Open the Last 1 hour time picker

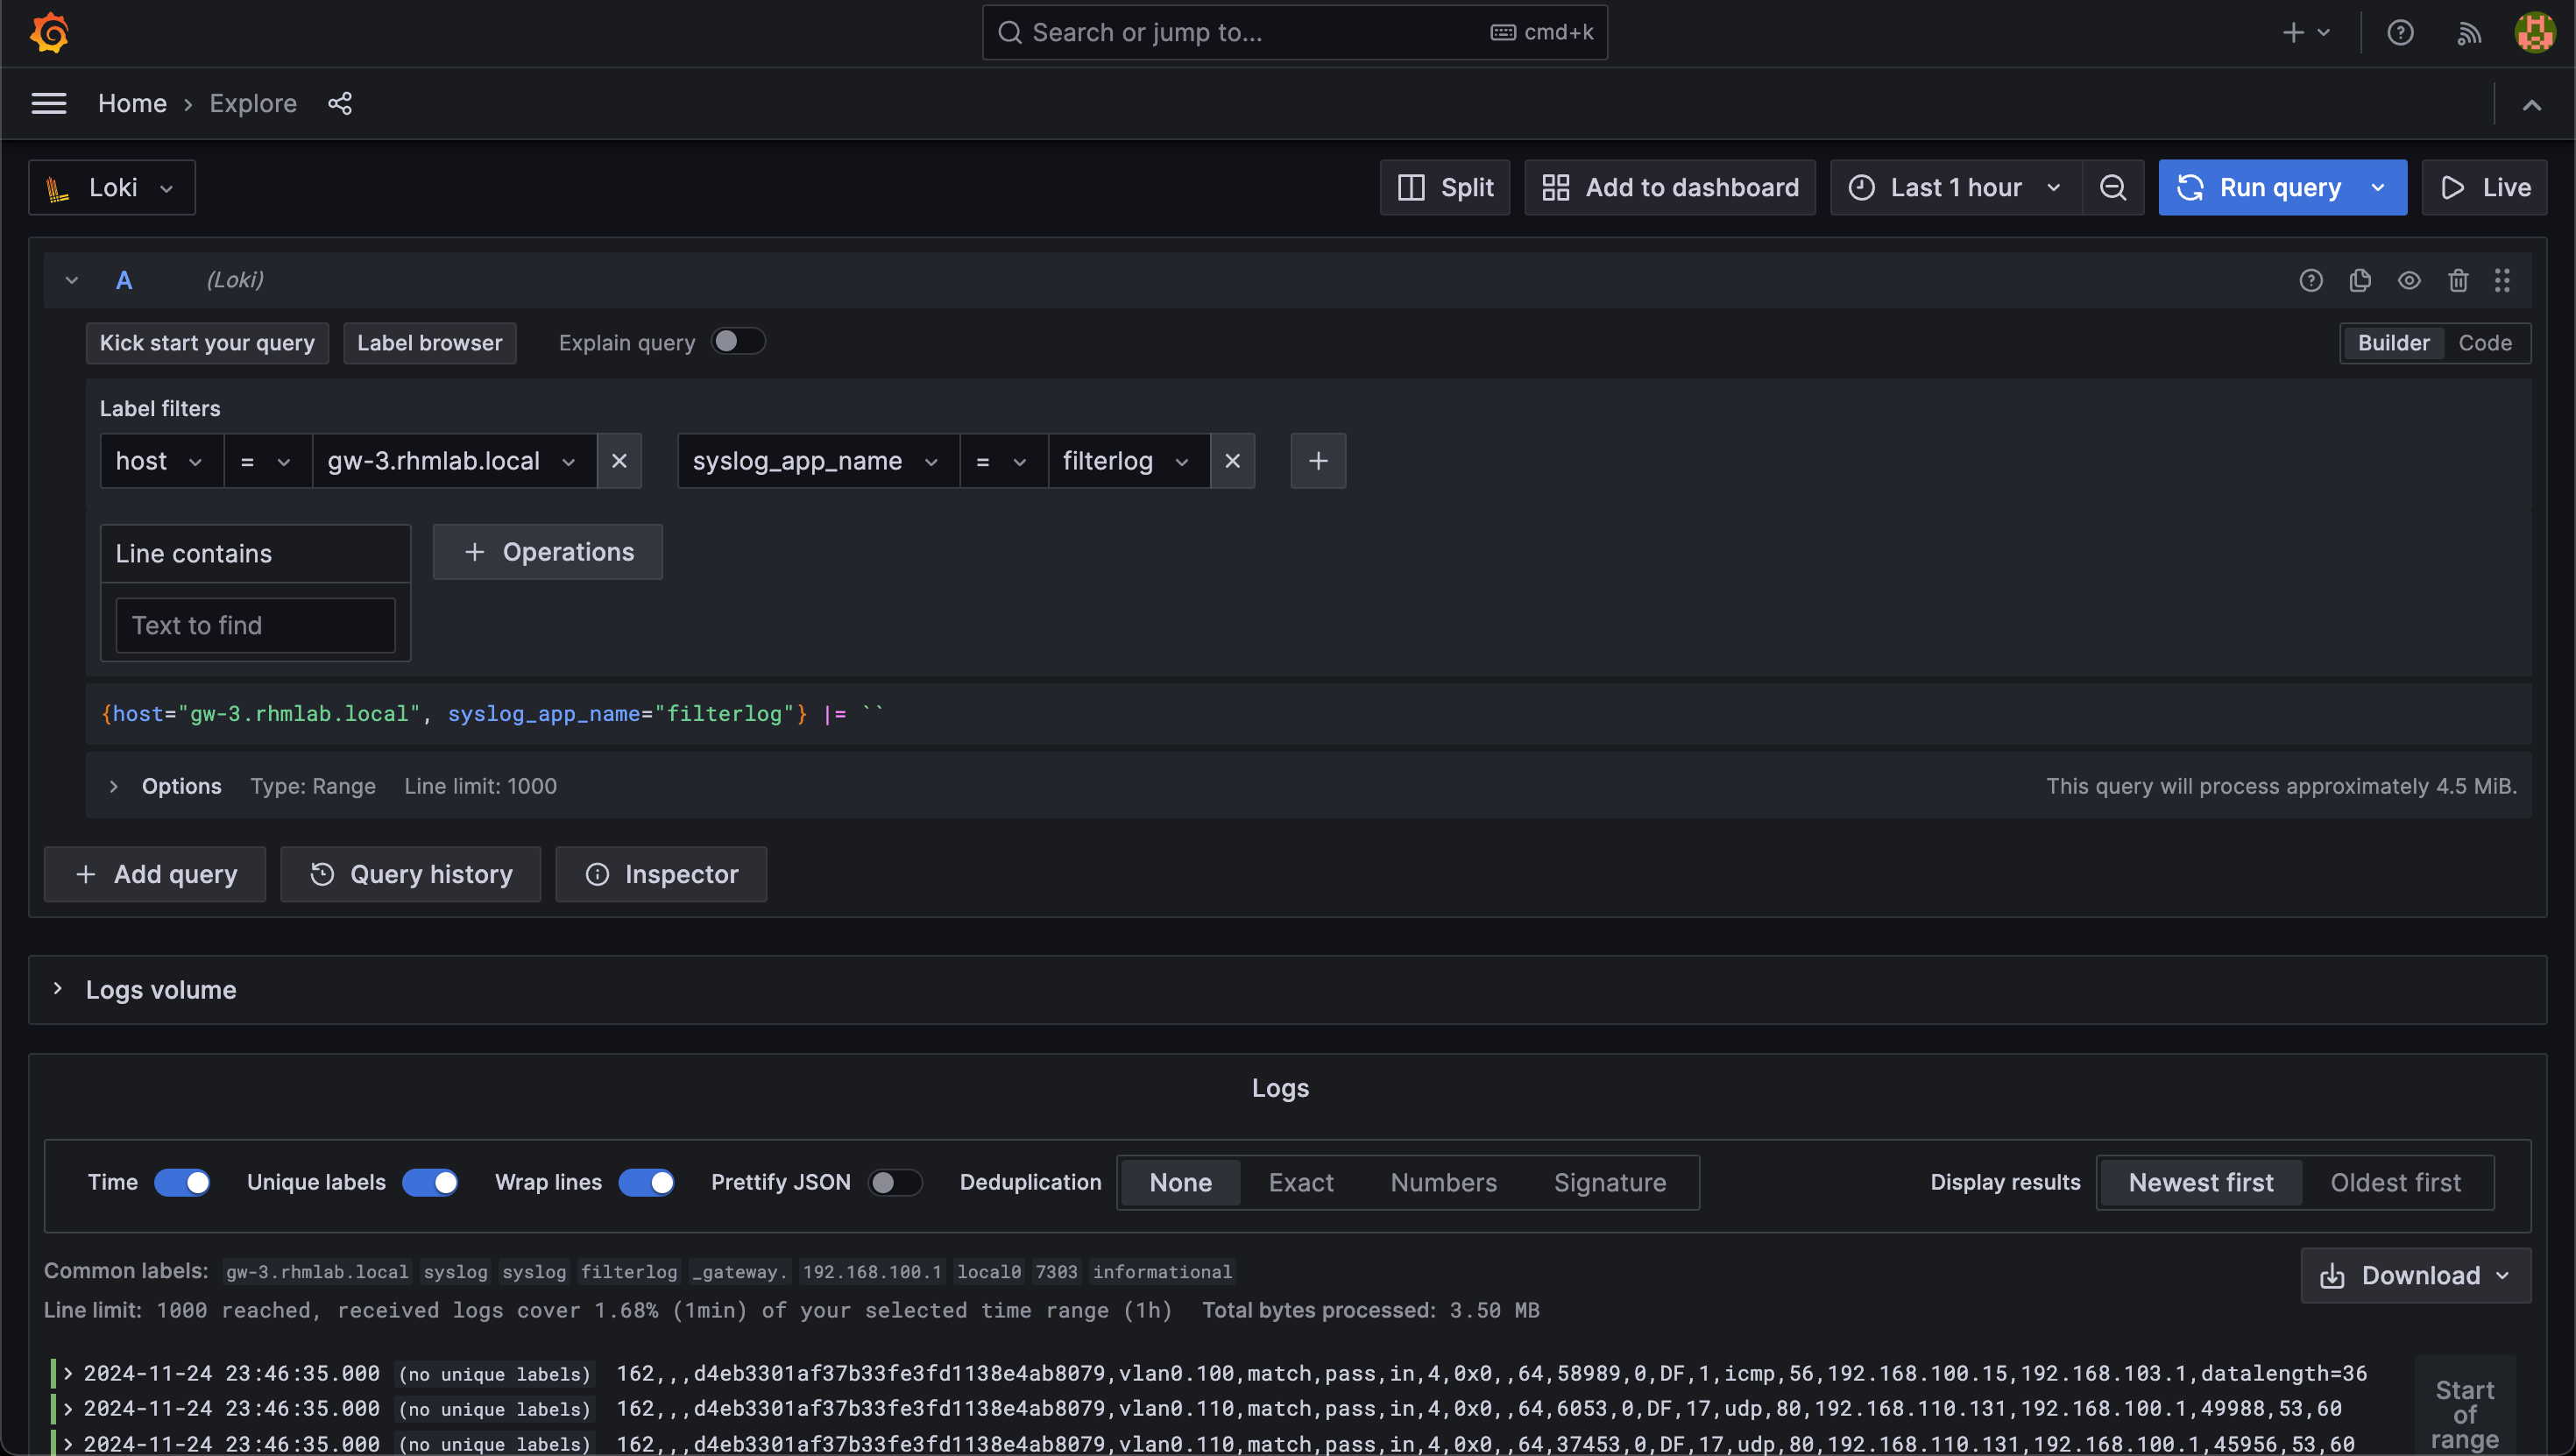tap(1955, 187)
